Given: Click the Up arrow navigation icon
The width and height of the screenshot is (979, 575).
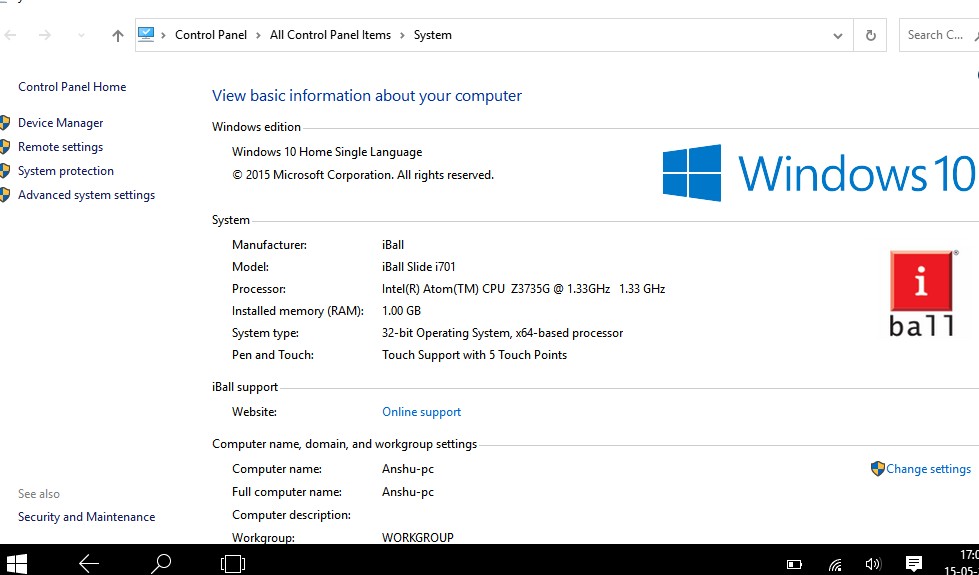Looking at the screenshot, I should click(118, 35).
